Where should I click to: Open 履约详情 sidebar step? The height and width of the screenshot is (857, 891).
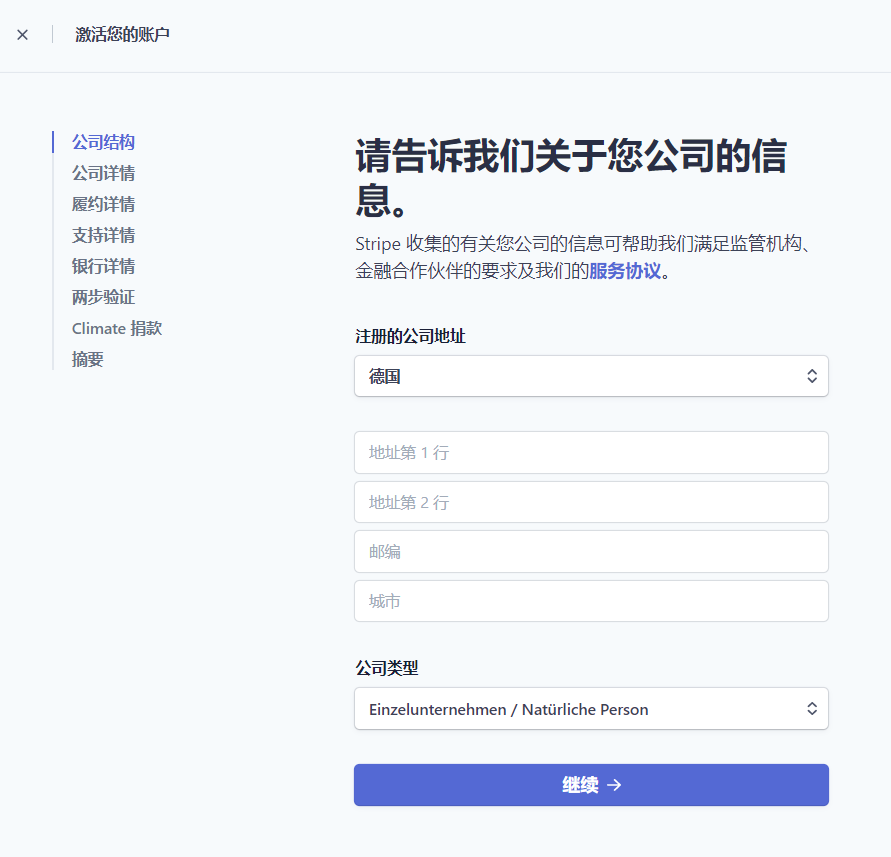click(103, 204)
